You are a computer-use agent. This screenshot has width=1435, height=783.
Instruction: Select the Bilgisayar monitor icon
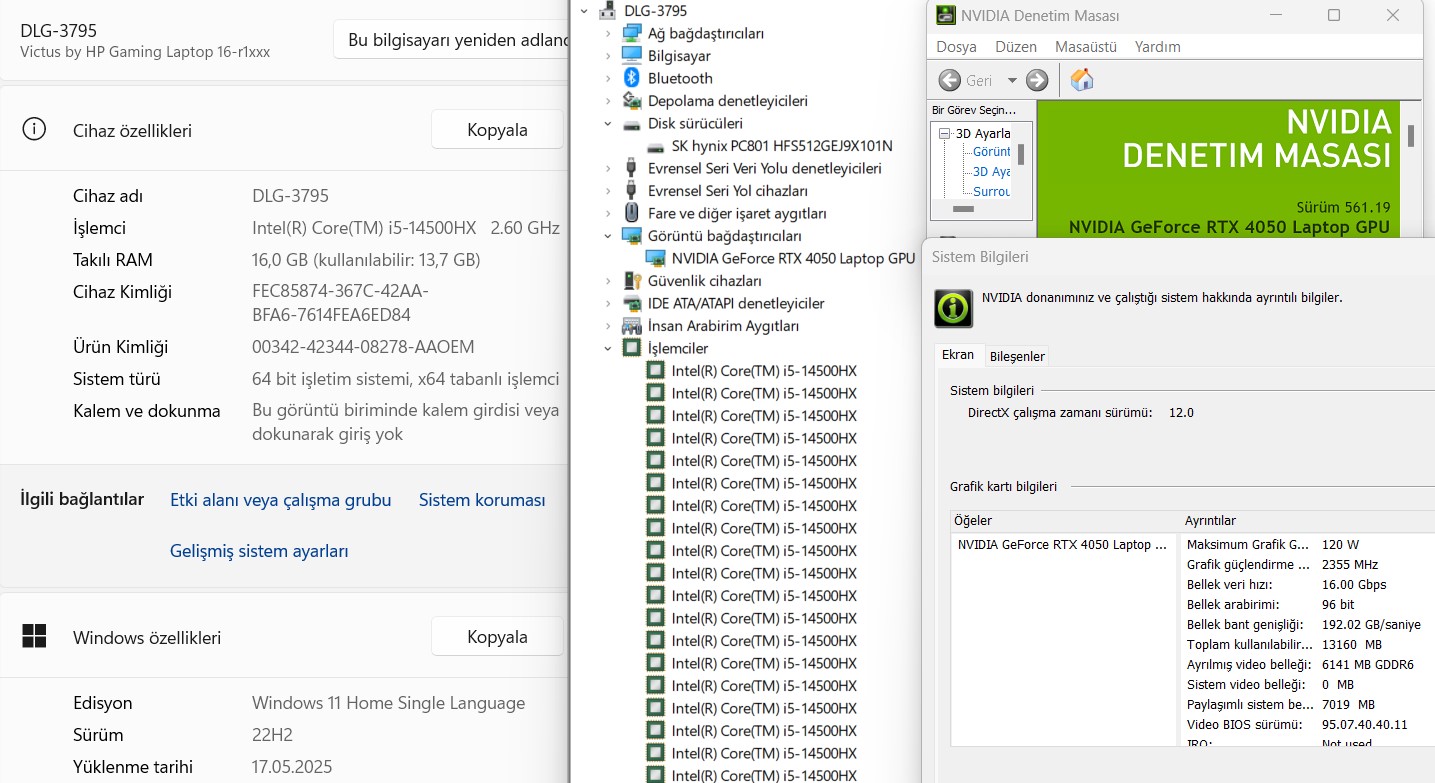click(631, 56)
